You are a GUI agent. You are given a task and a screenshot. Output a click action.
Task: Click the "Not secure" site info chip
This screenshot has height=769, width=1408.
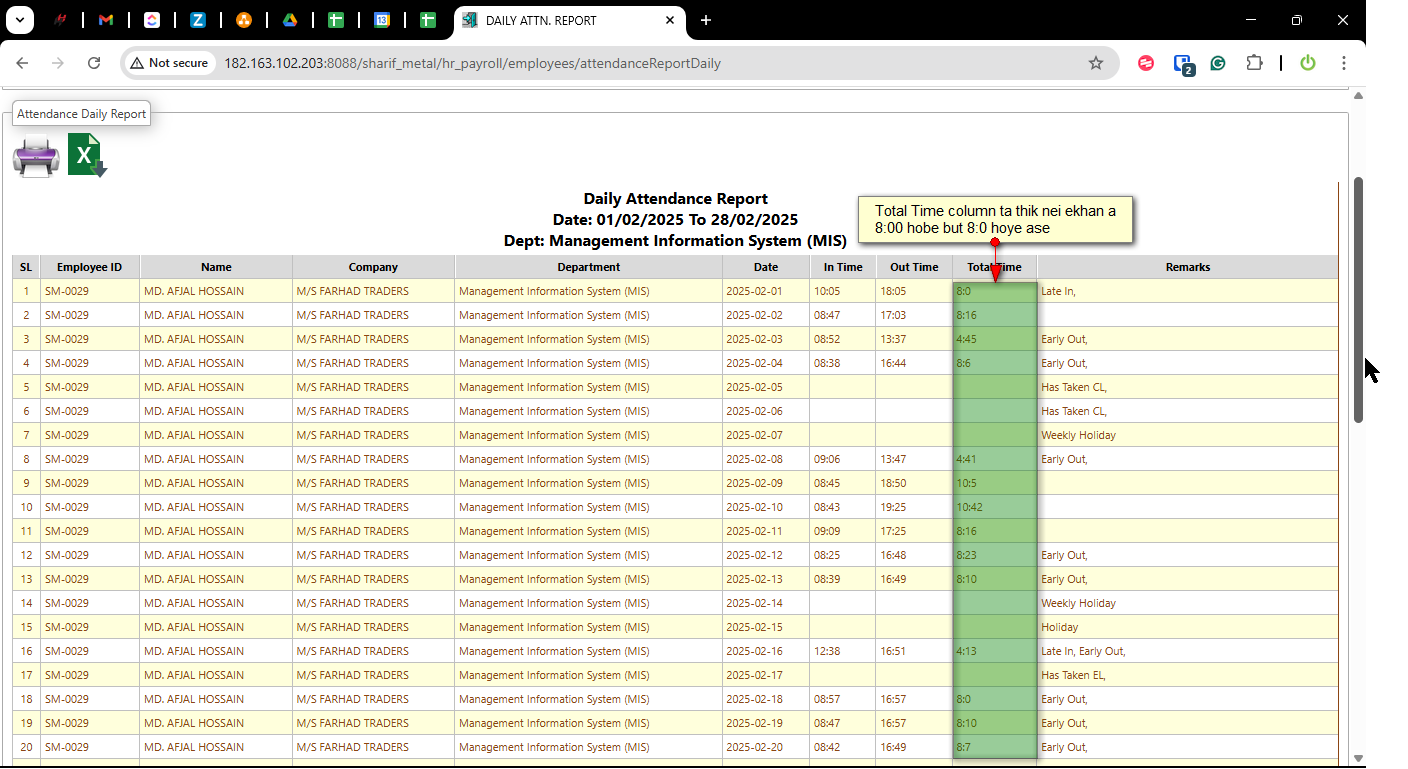click(169, 63)
